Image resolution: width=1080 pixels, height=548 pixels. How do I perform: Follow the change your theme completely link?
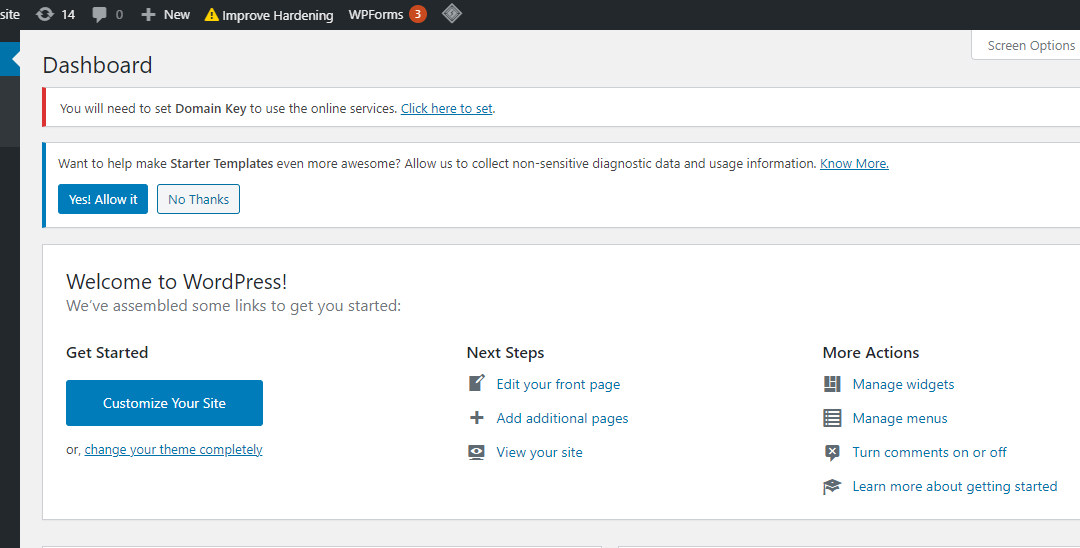174,450
